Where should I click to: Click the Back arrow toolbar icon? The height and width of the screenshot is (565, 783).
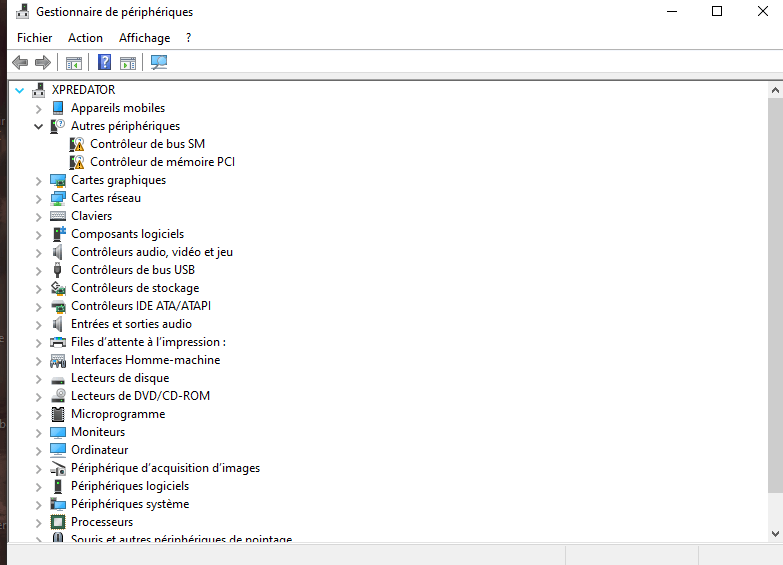point(20,62)
